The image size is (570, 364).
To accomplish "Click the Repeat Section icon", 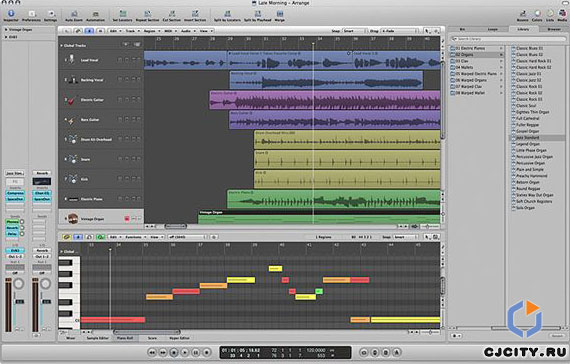I will (147, 15).
